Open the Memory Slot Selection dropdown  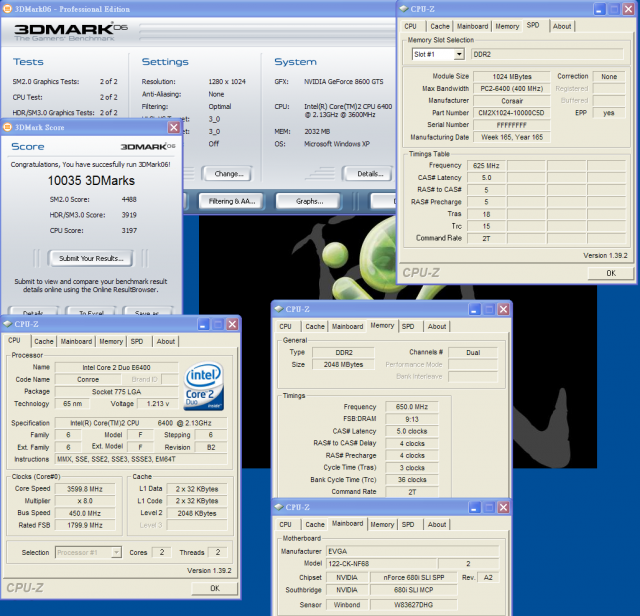pyautogui.click(x=459, y=54)
